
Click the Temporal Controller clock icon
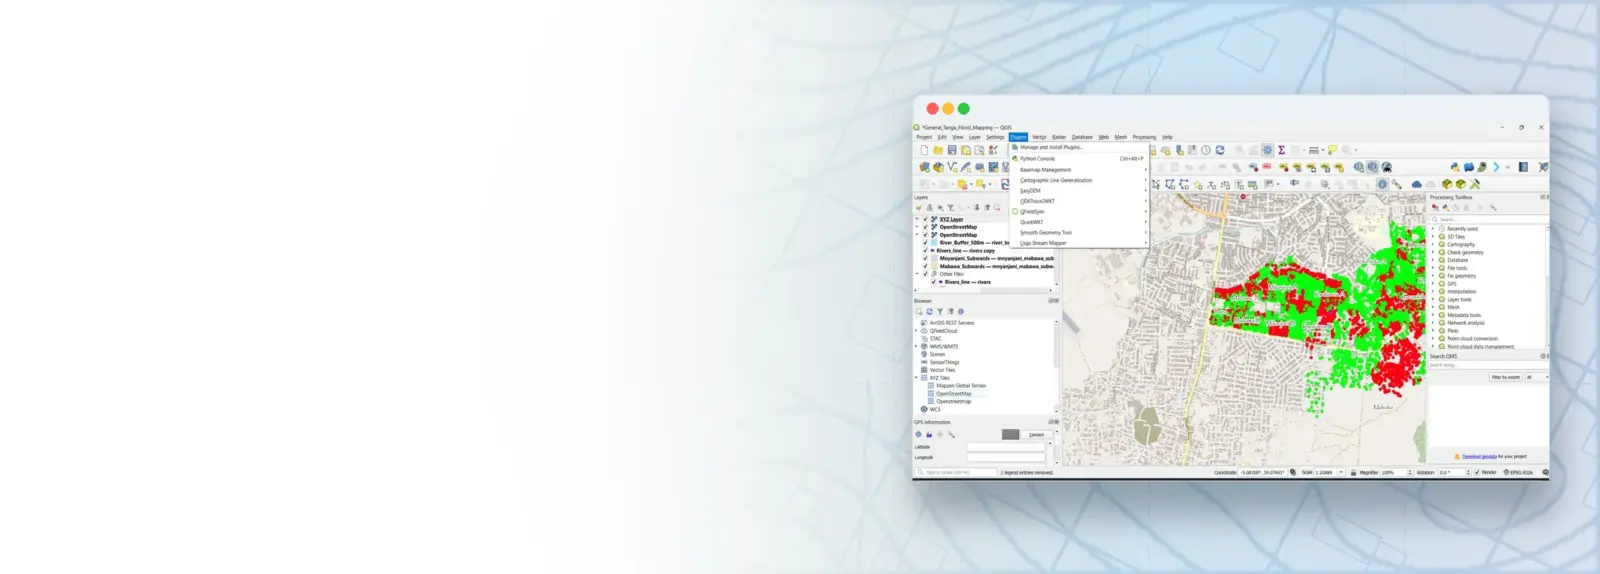tap(1206, 150)
